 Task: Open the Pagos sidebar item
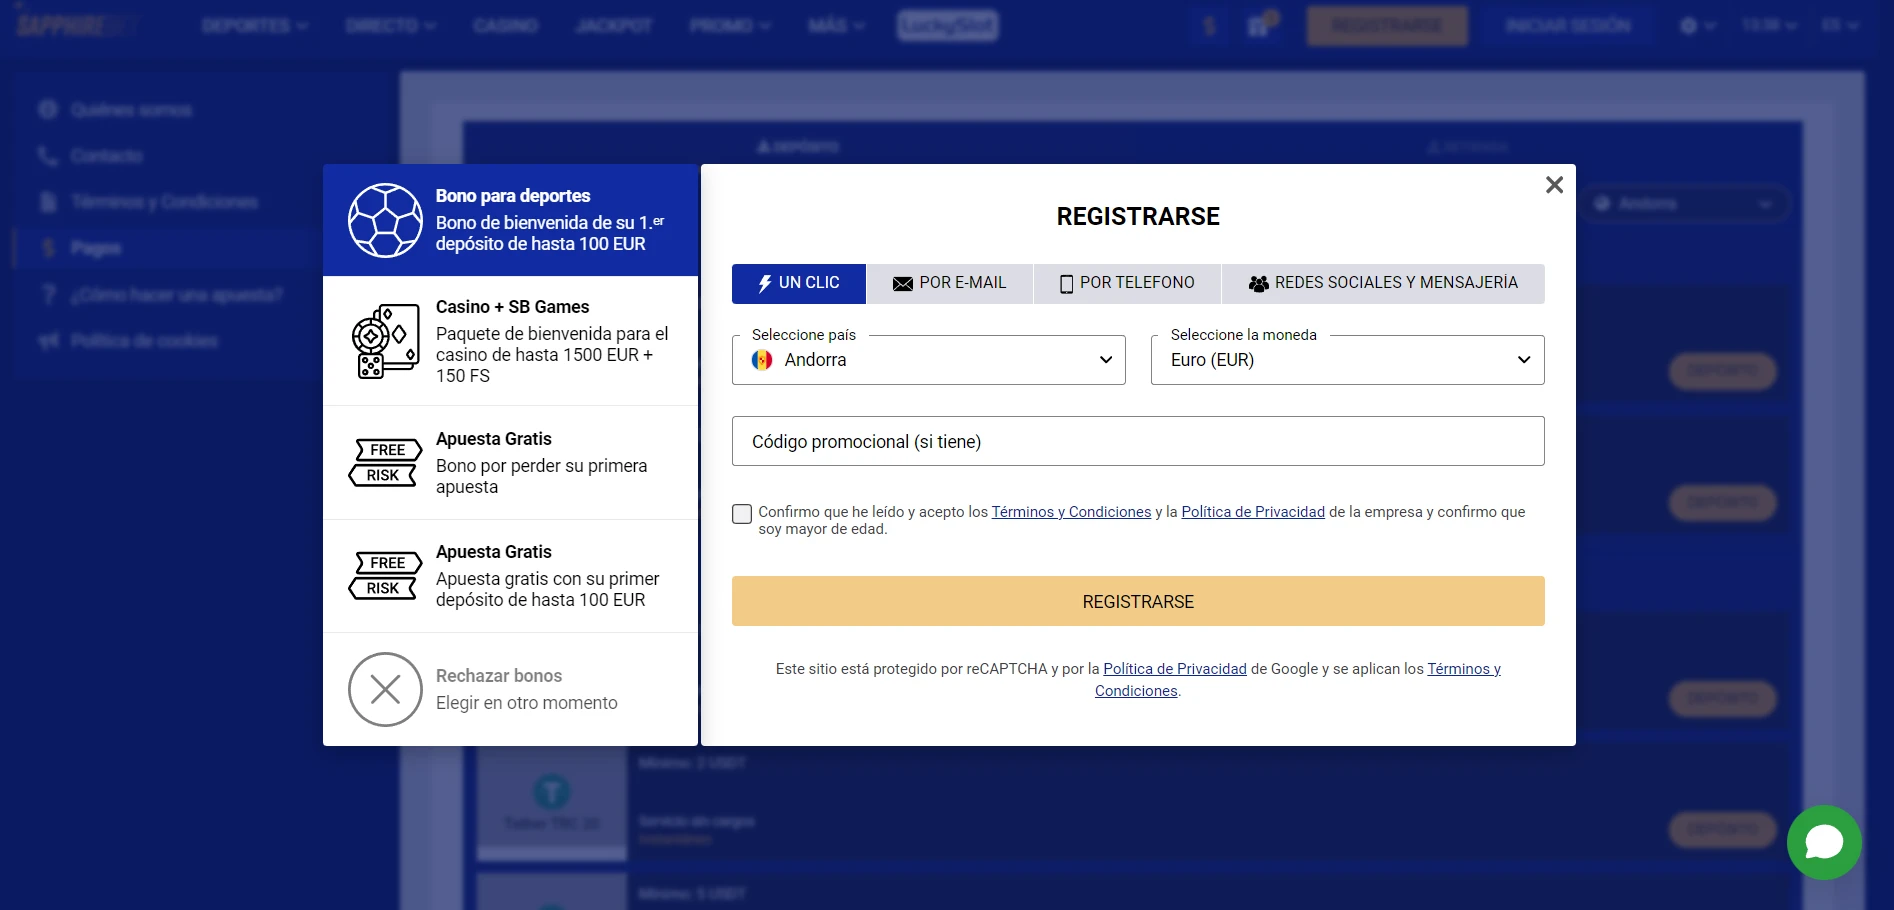[96, 248]
